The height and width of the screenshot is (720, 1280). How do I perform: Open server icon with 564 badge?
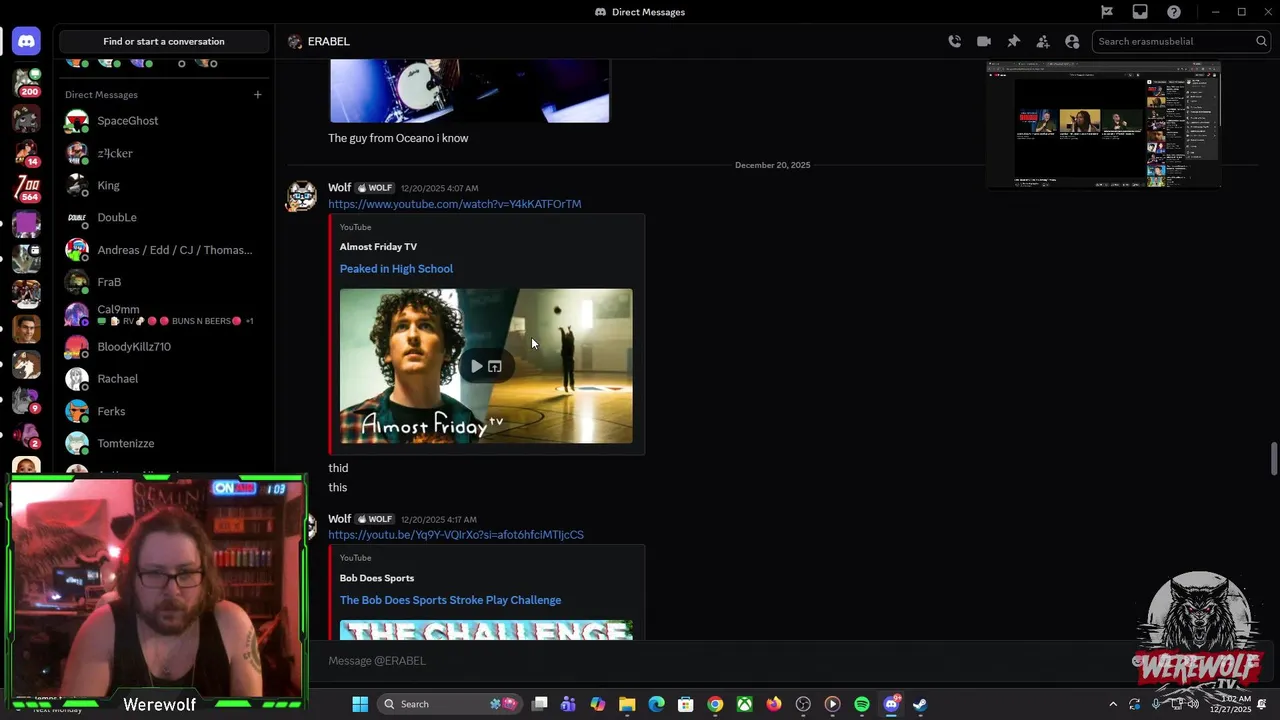click(x=27, y=188)
